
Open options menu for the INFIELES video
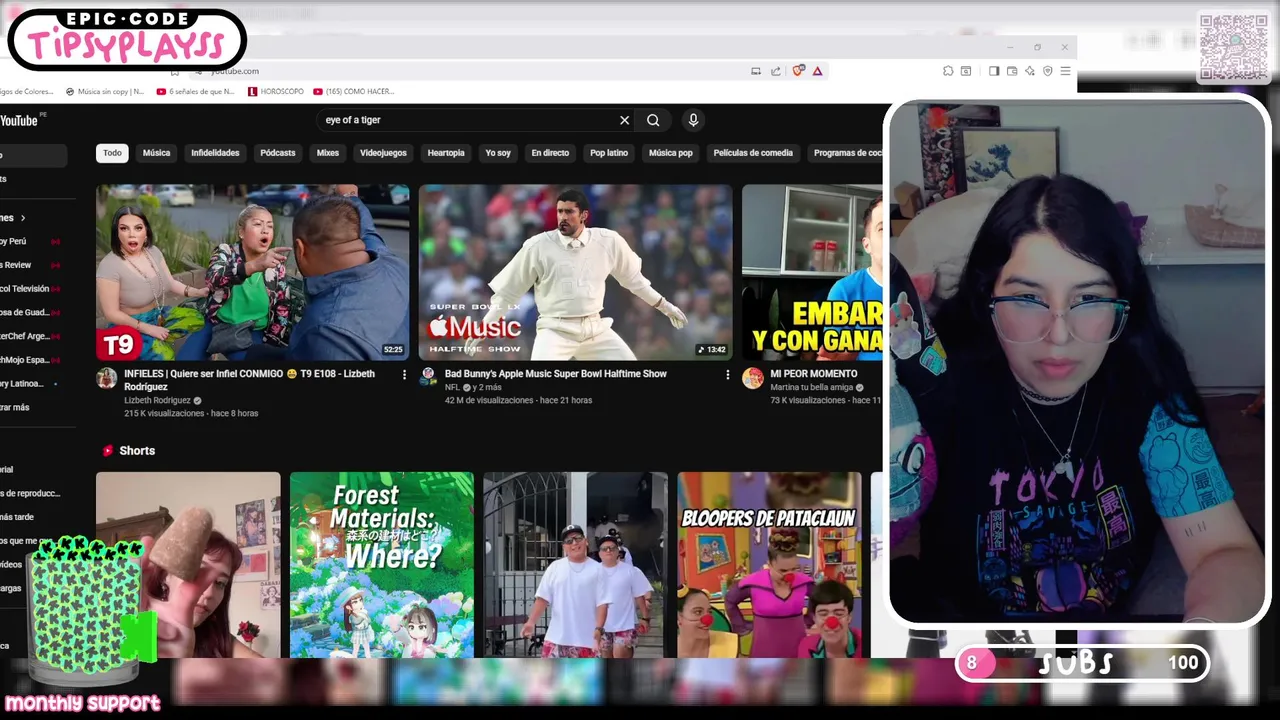(404, 374)
